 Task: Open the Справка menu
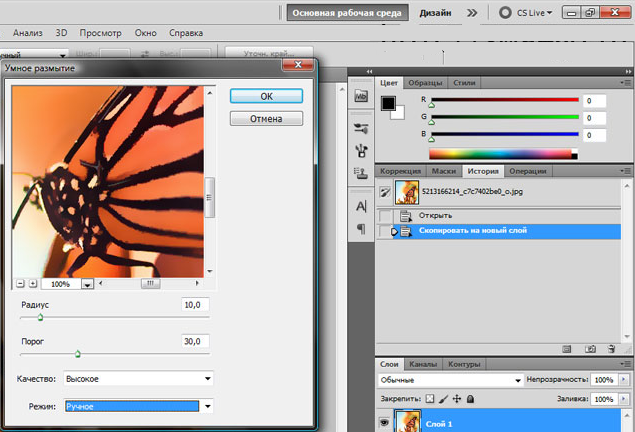click(186, 33)
